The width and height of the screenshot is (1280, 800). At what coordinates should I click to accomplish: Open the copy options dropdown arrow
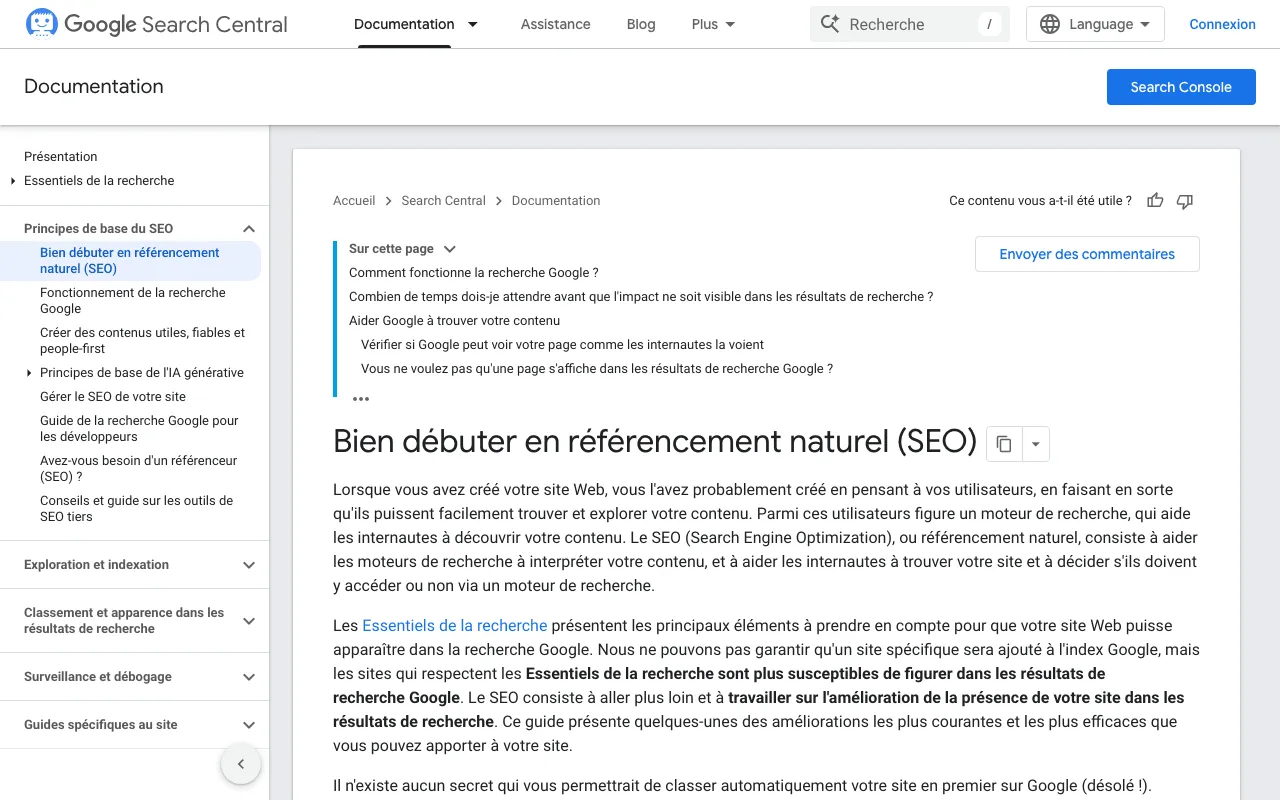1036,444
